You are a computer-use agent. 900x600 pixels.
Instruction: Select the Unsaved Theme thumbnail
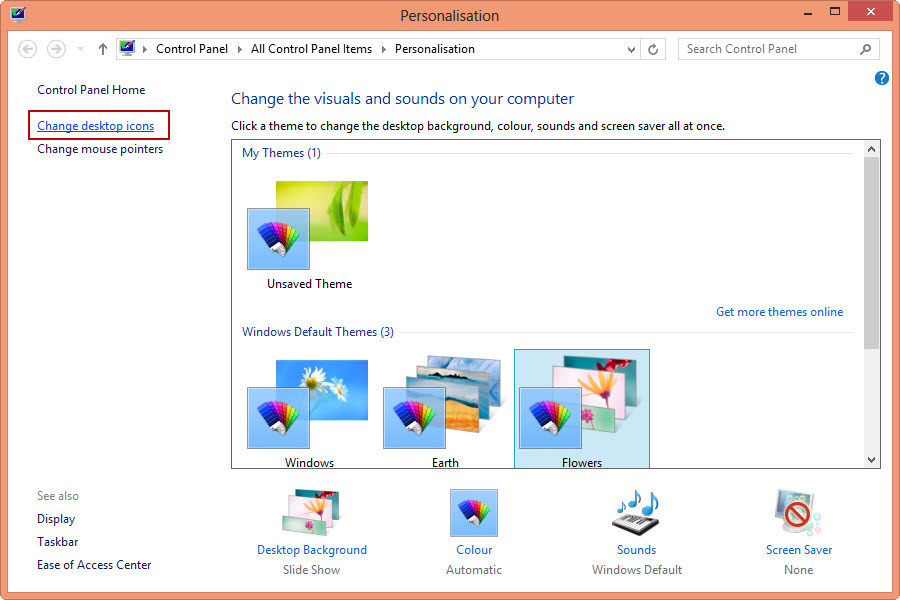point(309,234)
